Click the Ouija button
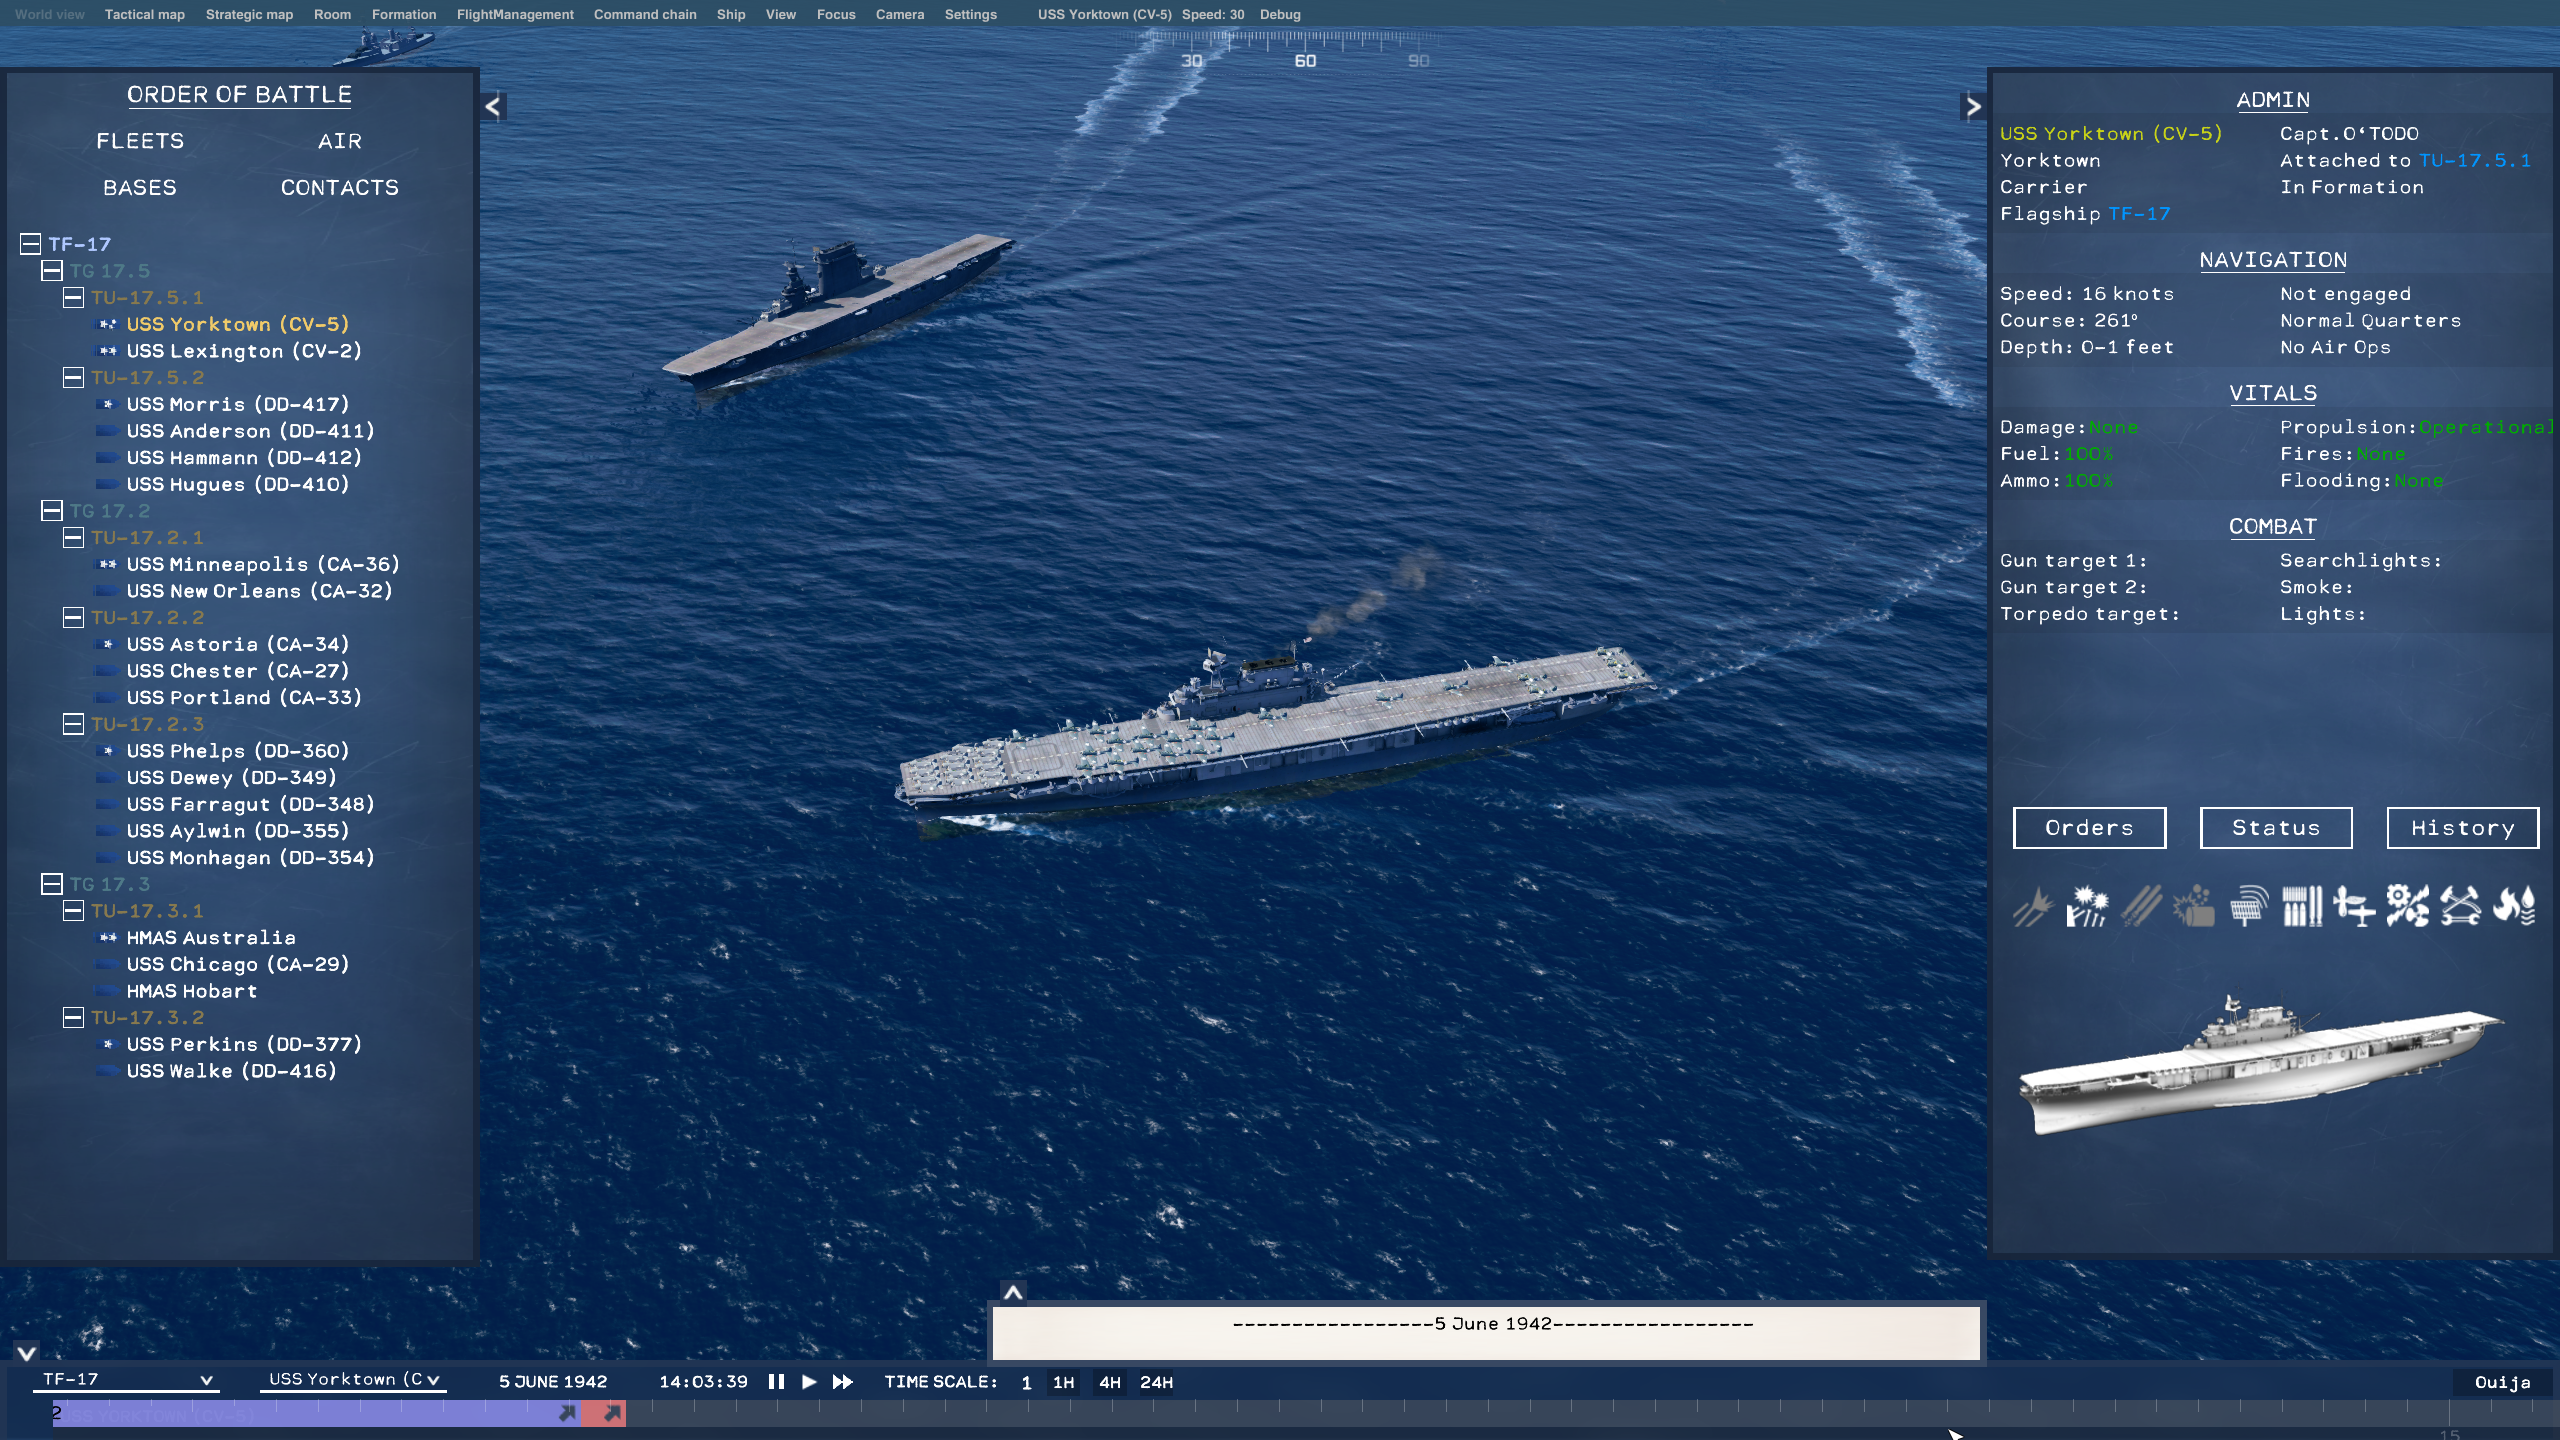Viewport: 2560px width, 1440px height. 2502,1382
